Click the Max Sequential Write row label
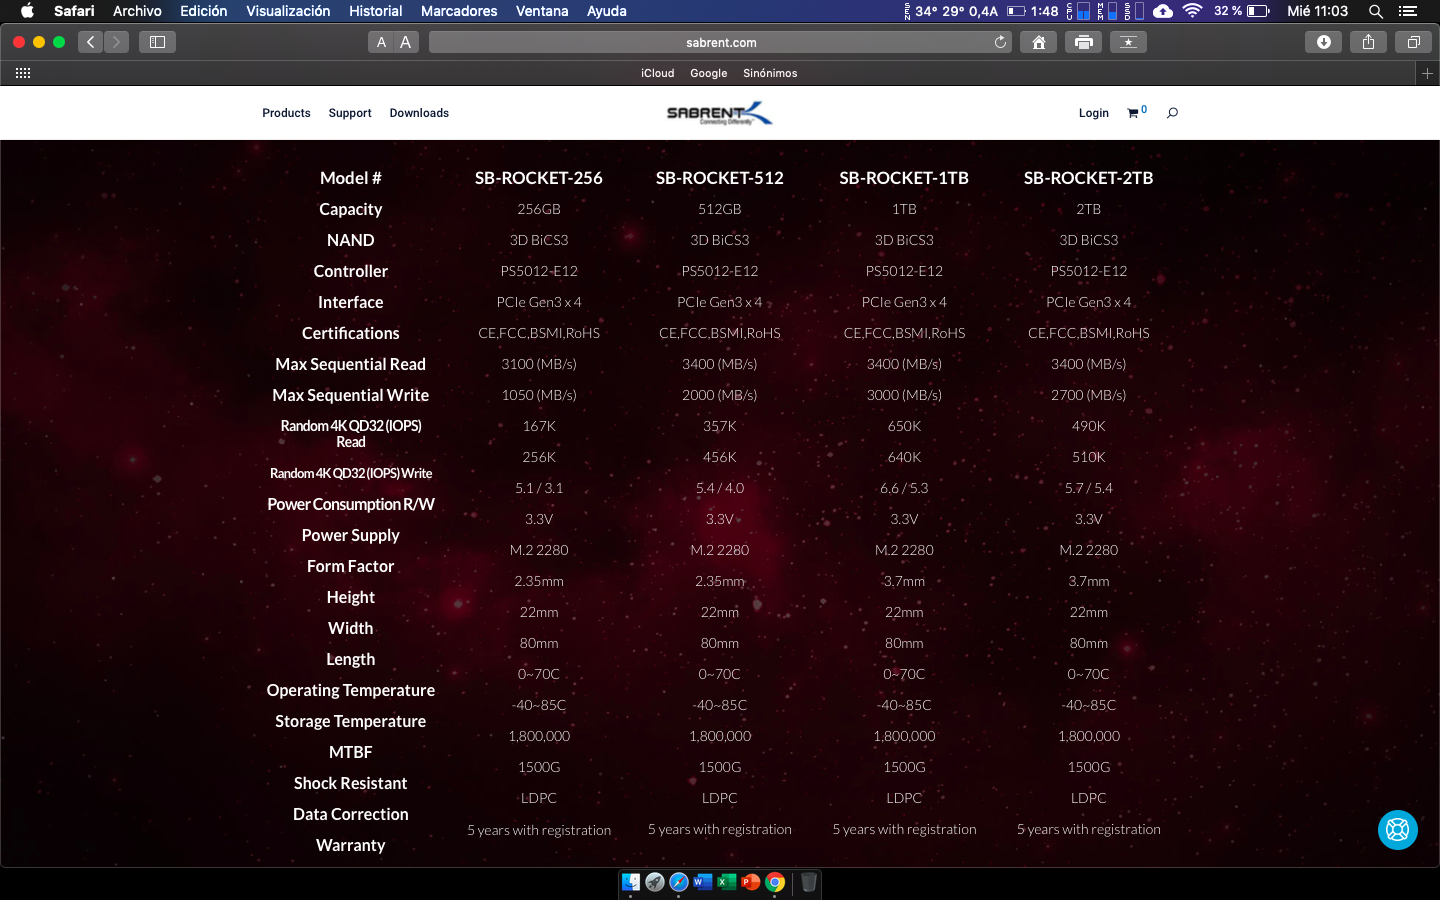This screenshot has width=1440, height=900. coord(351,395)
